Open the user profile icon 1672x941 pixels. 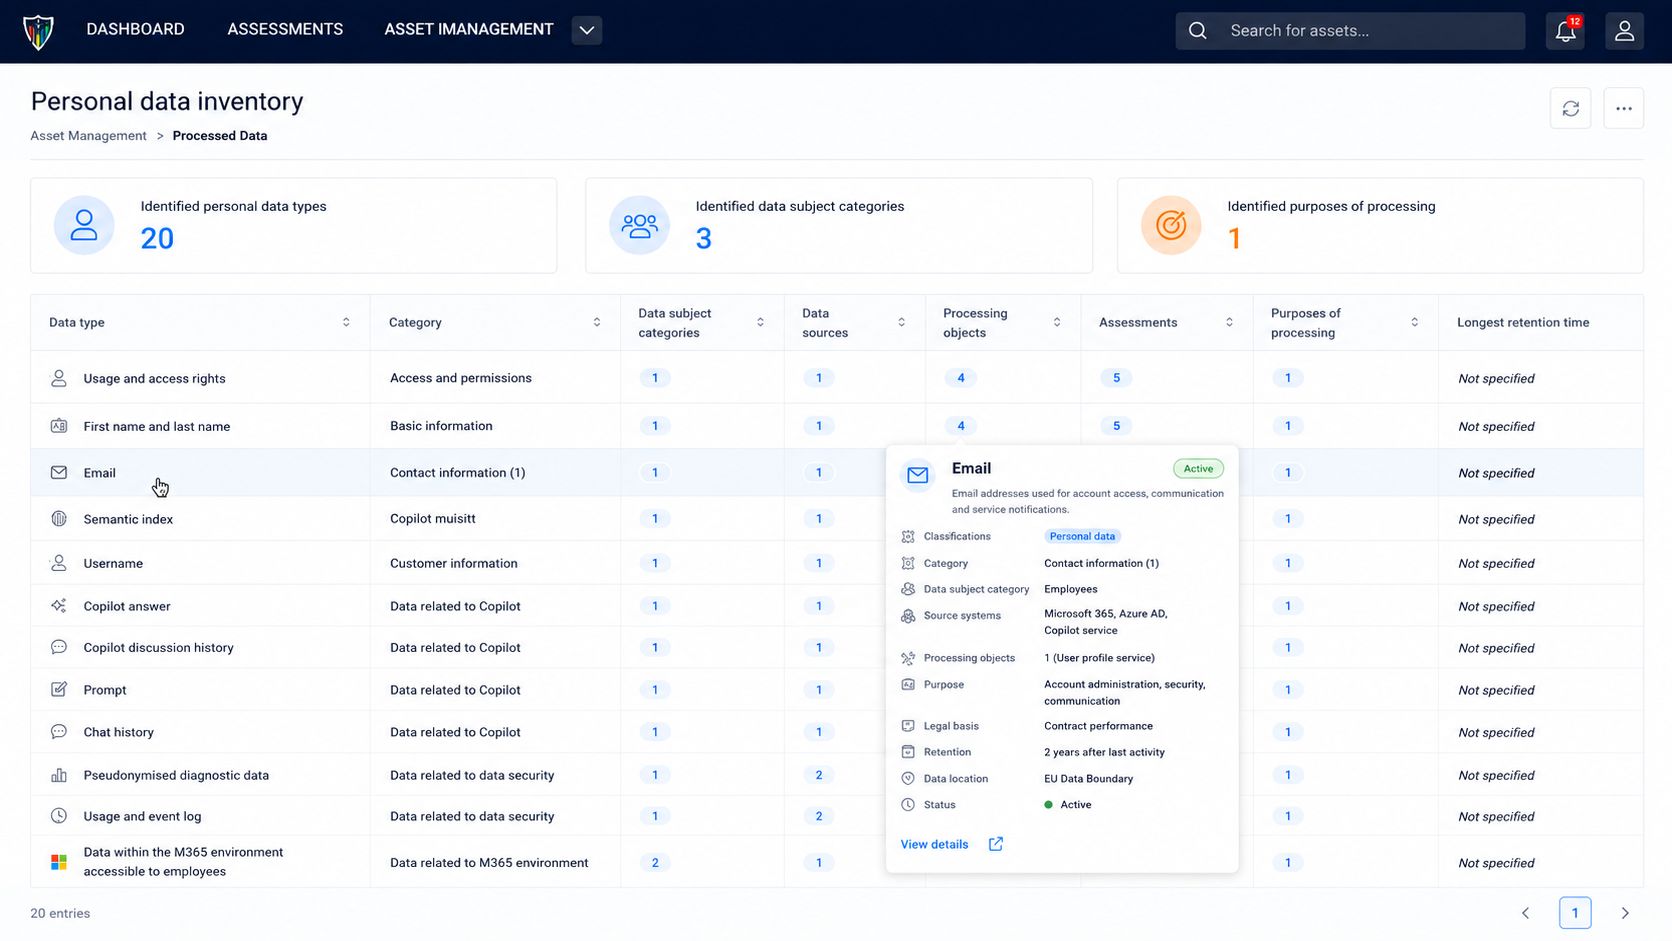[1625, 30]
